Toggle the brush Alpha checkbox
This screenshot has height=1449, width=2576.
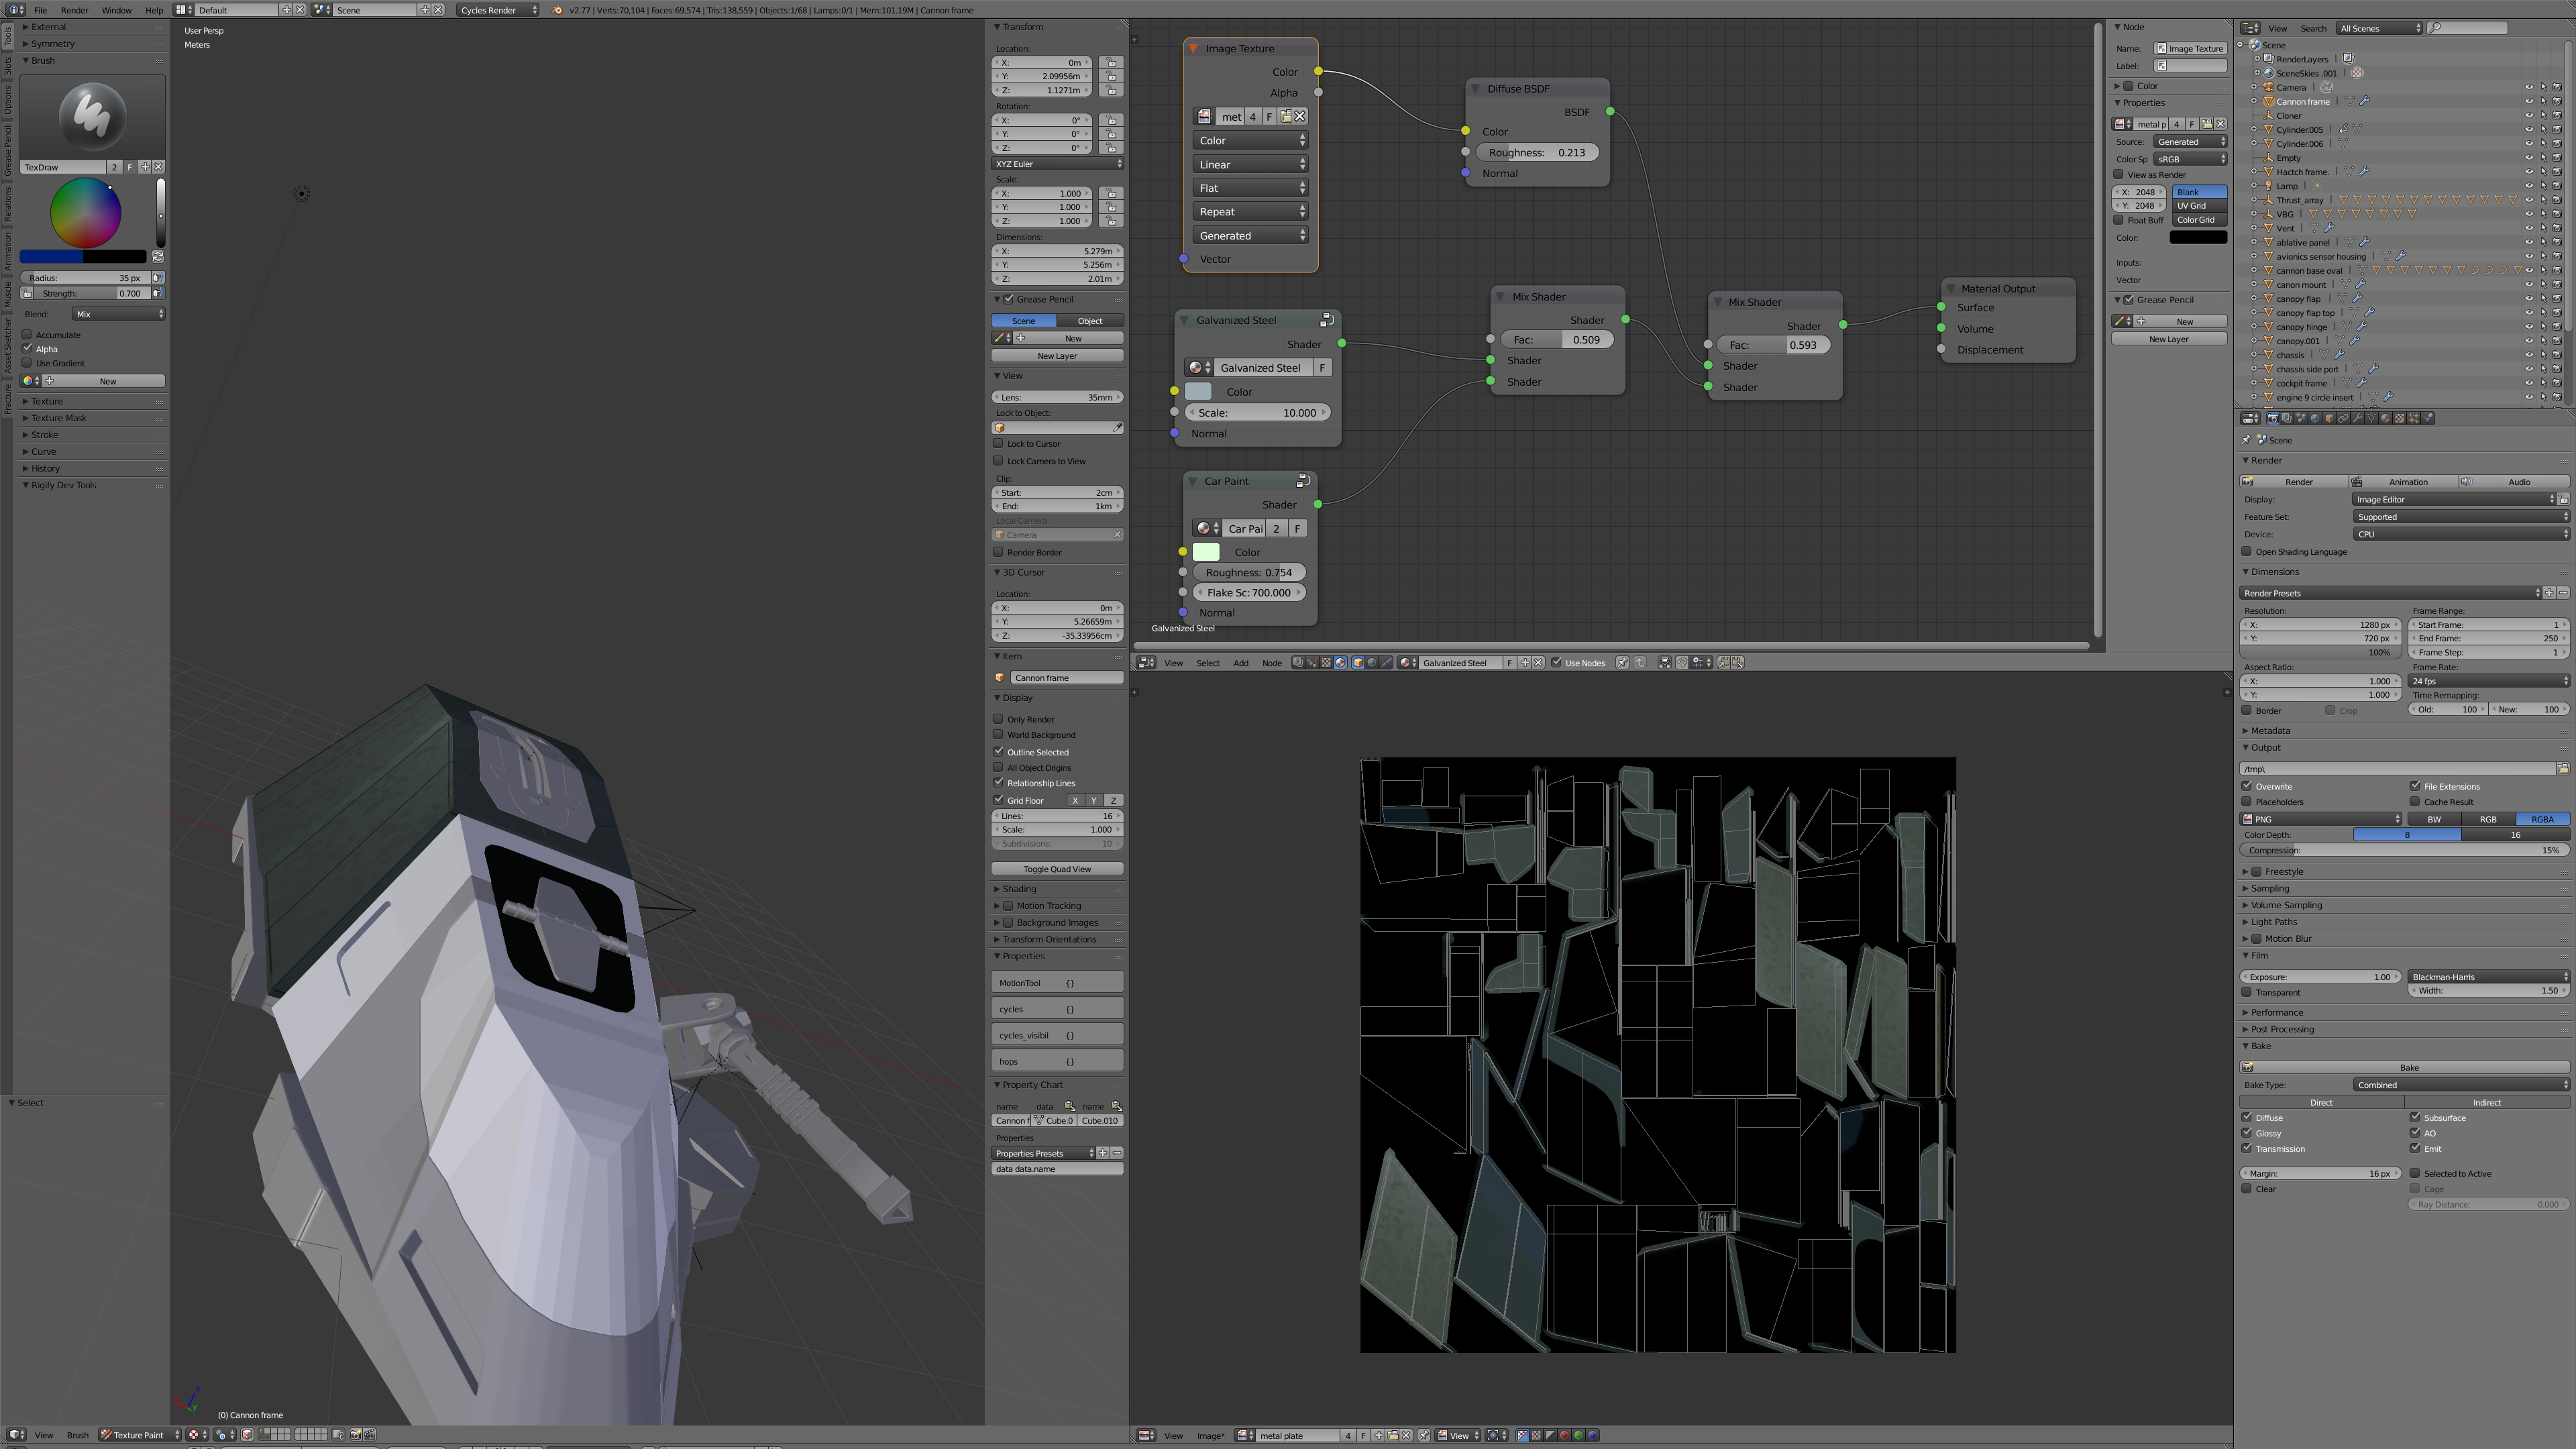click(x=27, y=349)
